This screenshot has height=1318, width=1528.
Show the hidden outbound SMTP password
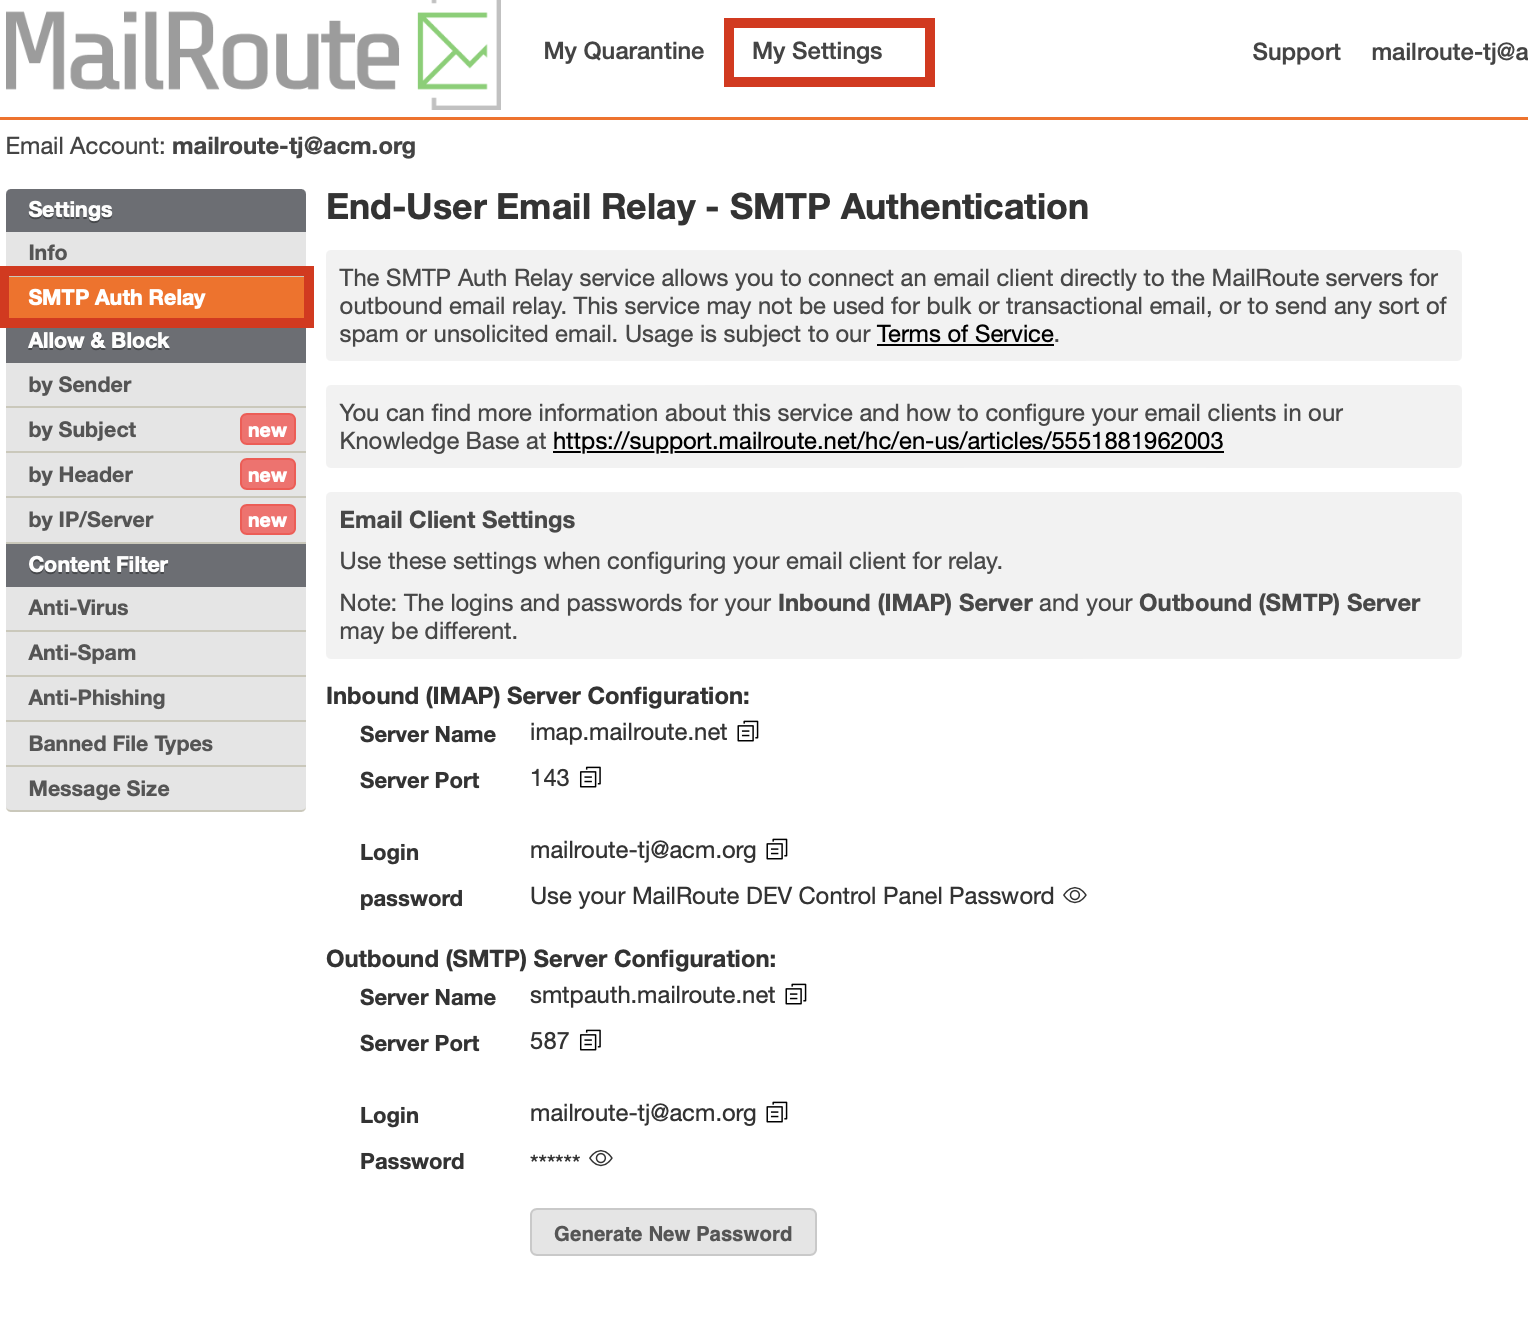click(601, 1158)
